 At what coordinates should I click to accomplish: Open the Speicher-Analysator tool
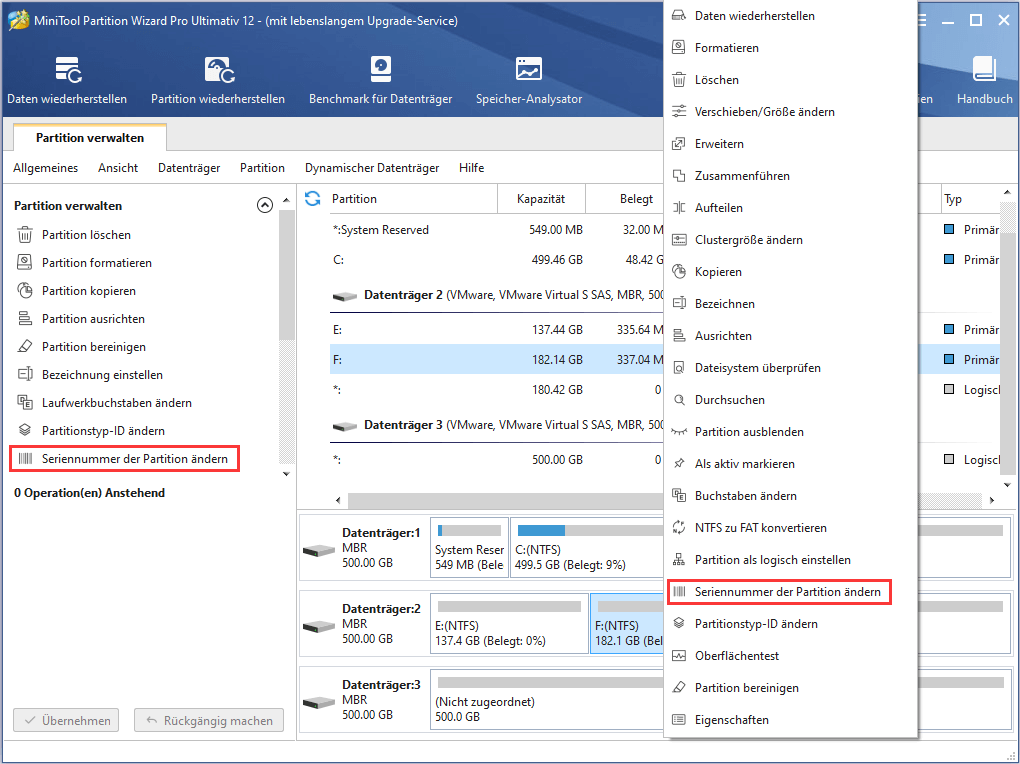click(x=528, y=70)
